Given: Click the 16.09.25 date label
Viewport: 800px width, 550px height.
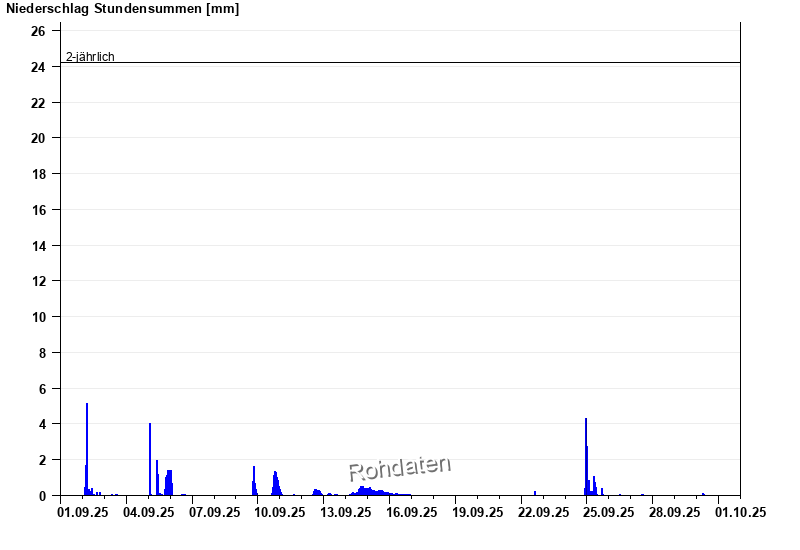Looking at the screenshot, I should point(412,512).
